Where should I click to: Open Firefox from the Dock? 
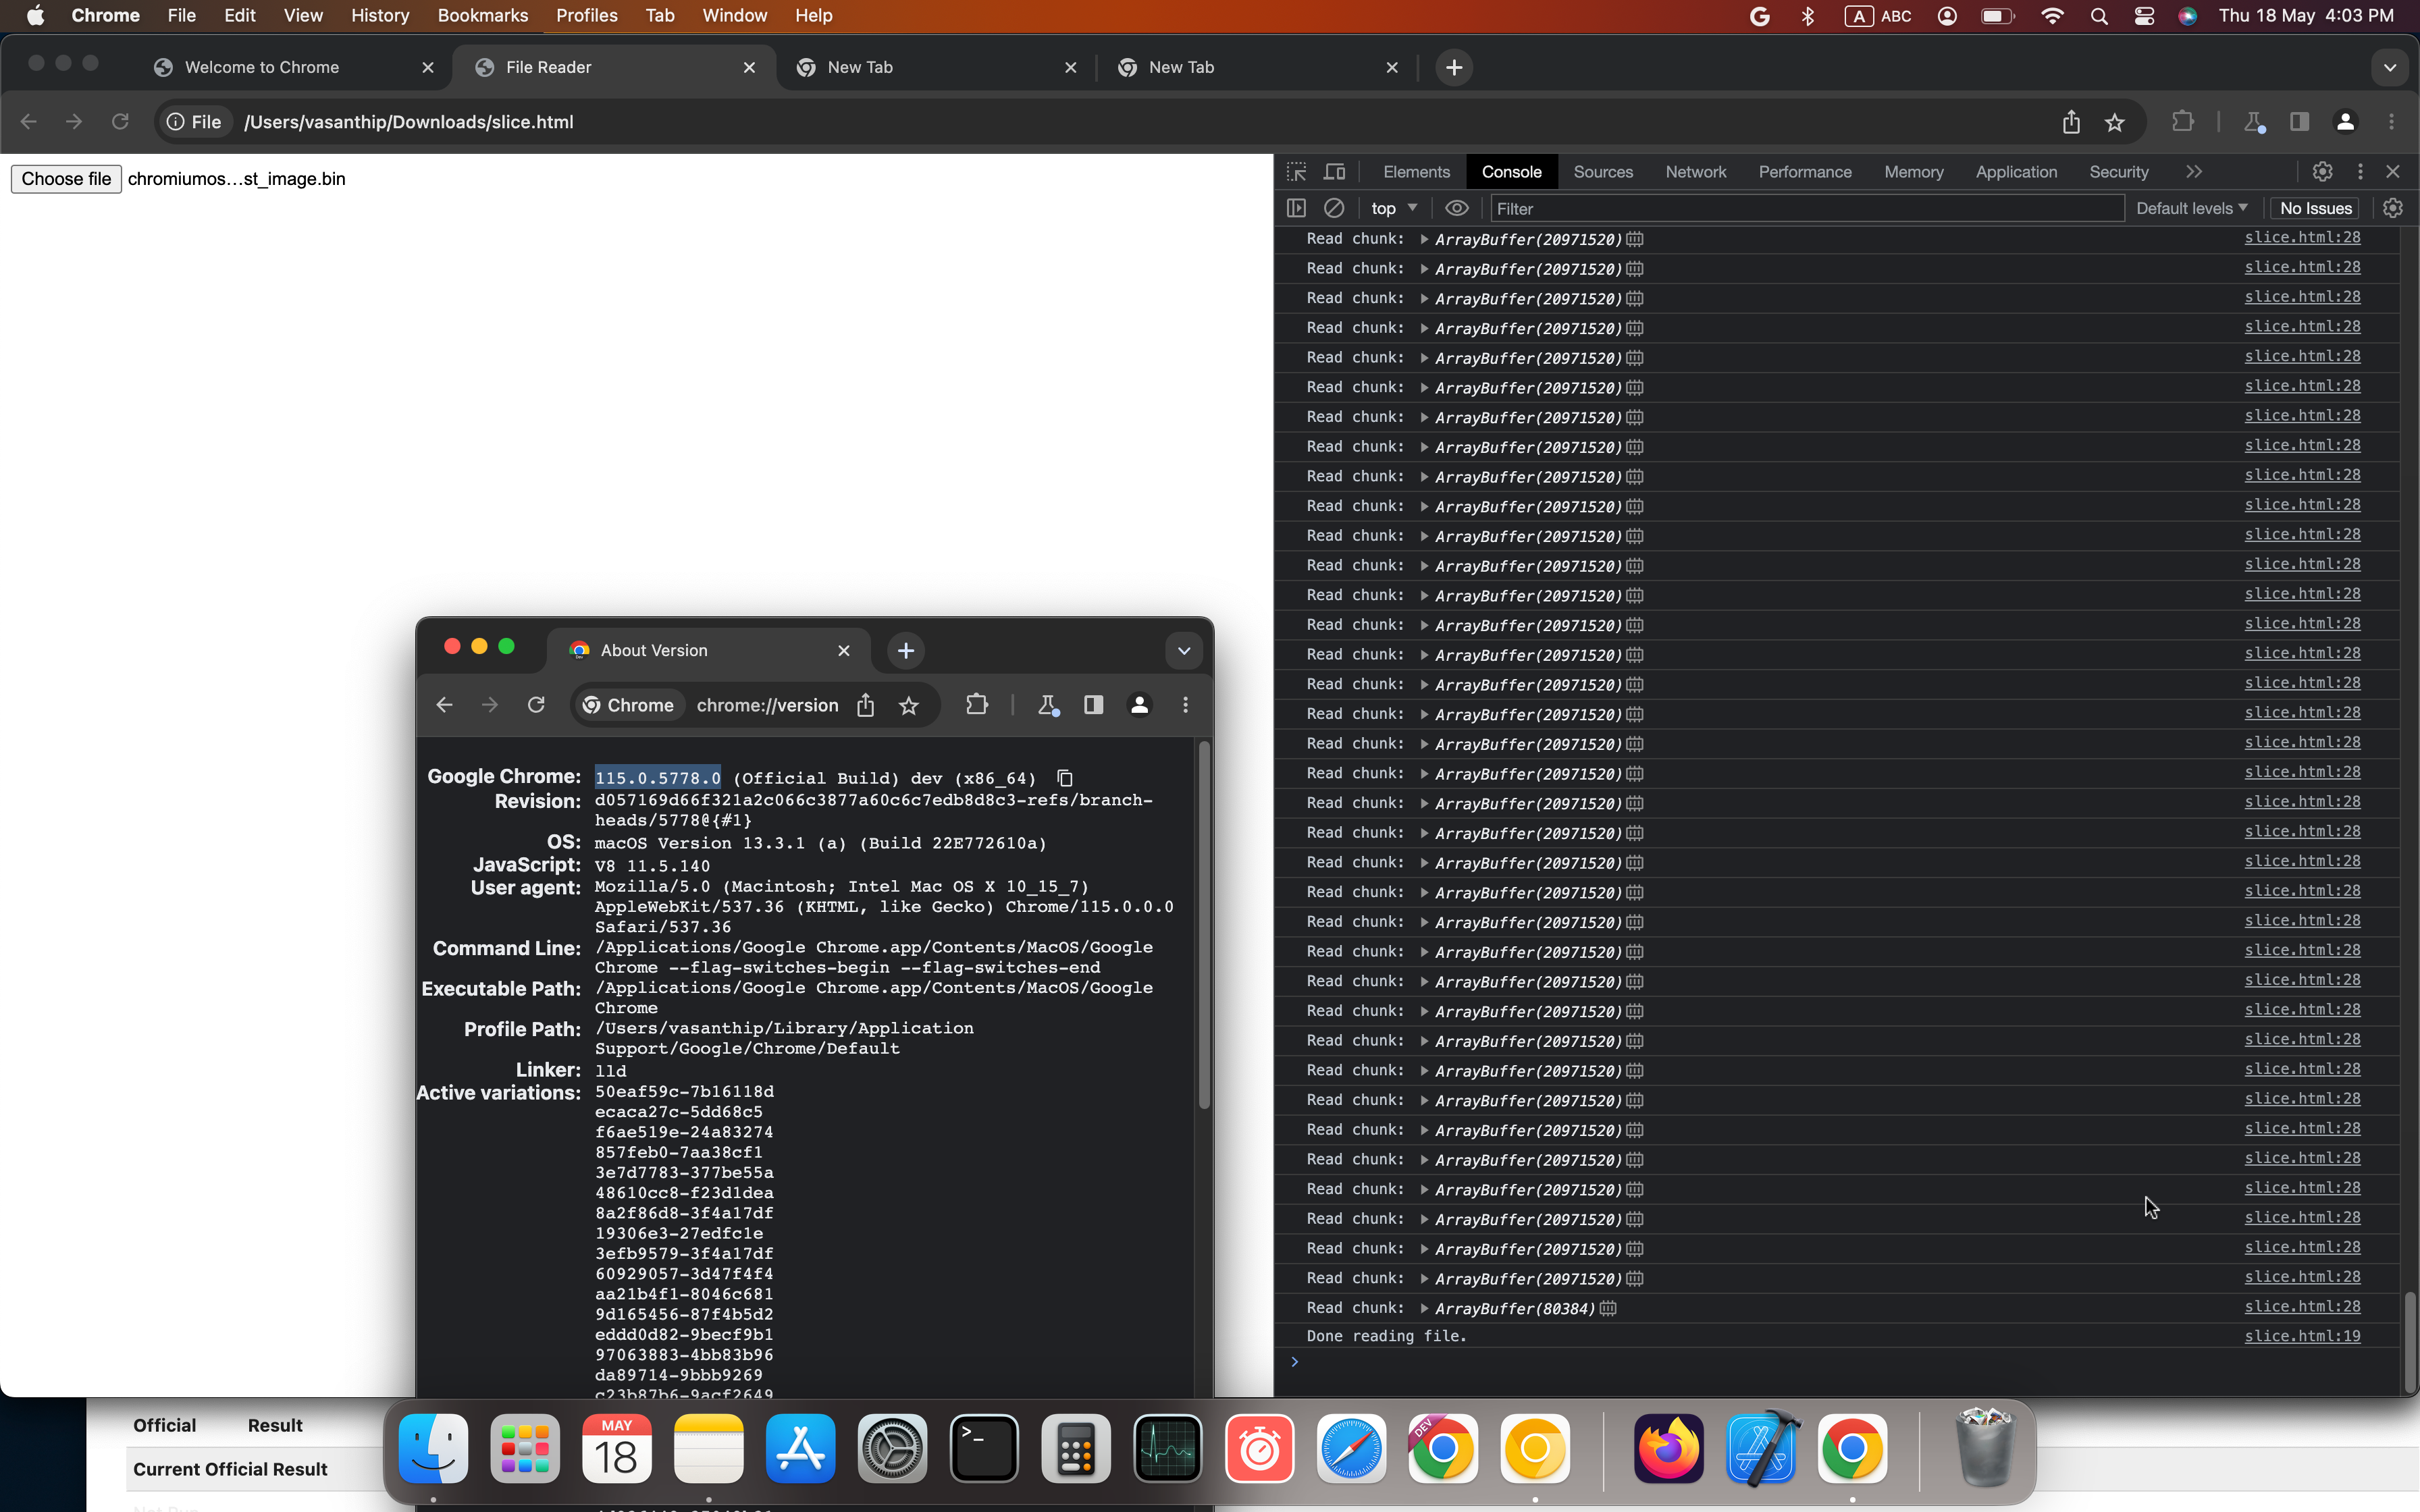1668,1448
